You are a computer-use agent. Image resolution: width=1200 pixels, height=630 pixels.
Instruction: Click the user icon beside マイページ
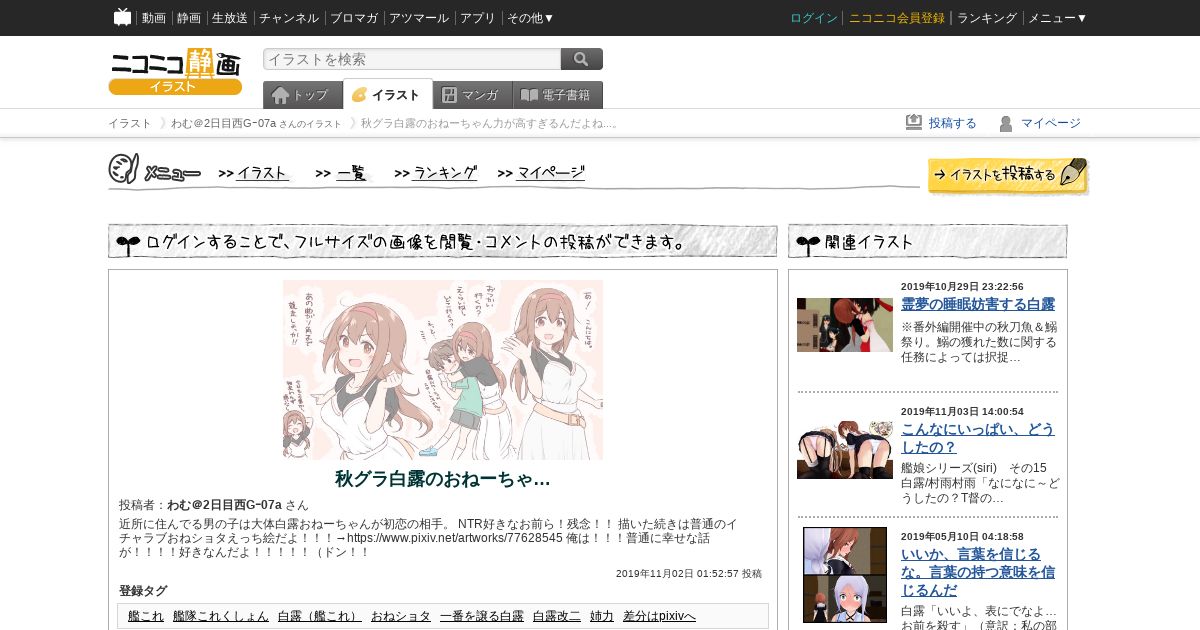[x=1006, y=123]
